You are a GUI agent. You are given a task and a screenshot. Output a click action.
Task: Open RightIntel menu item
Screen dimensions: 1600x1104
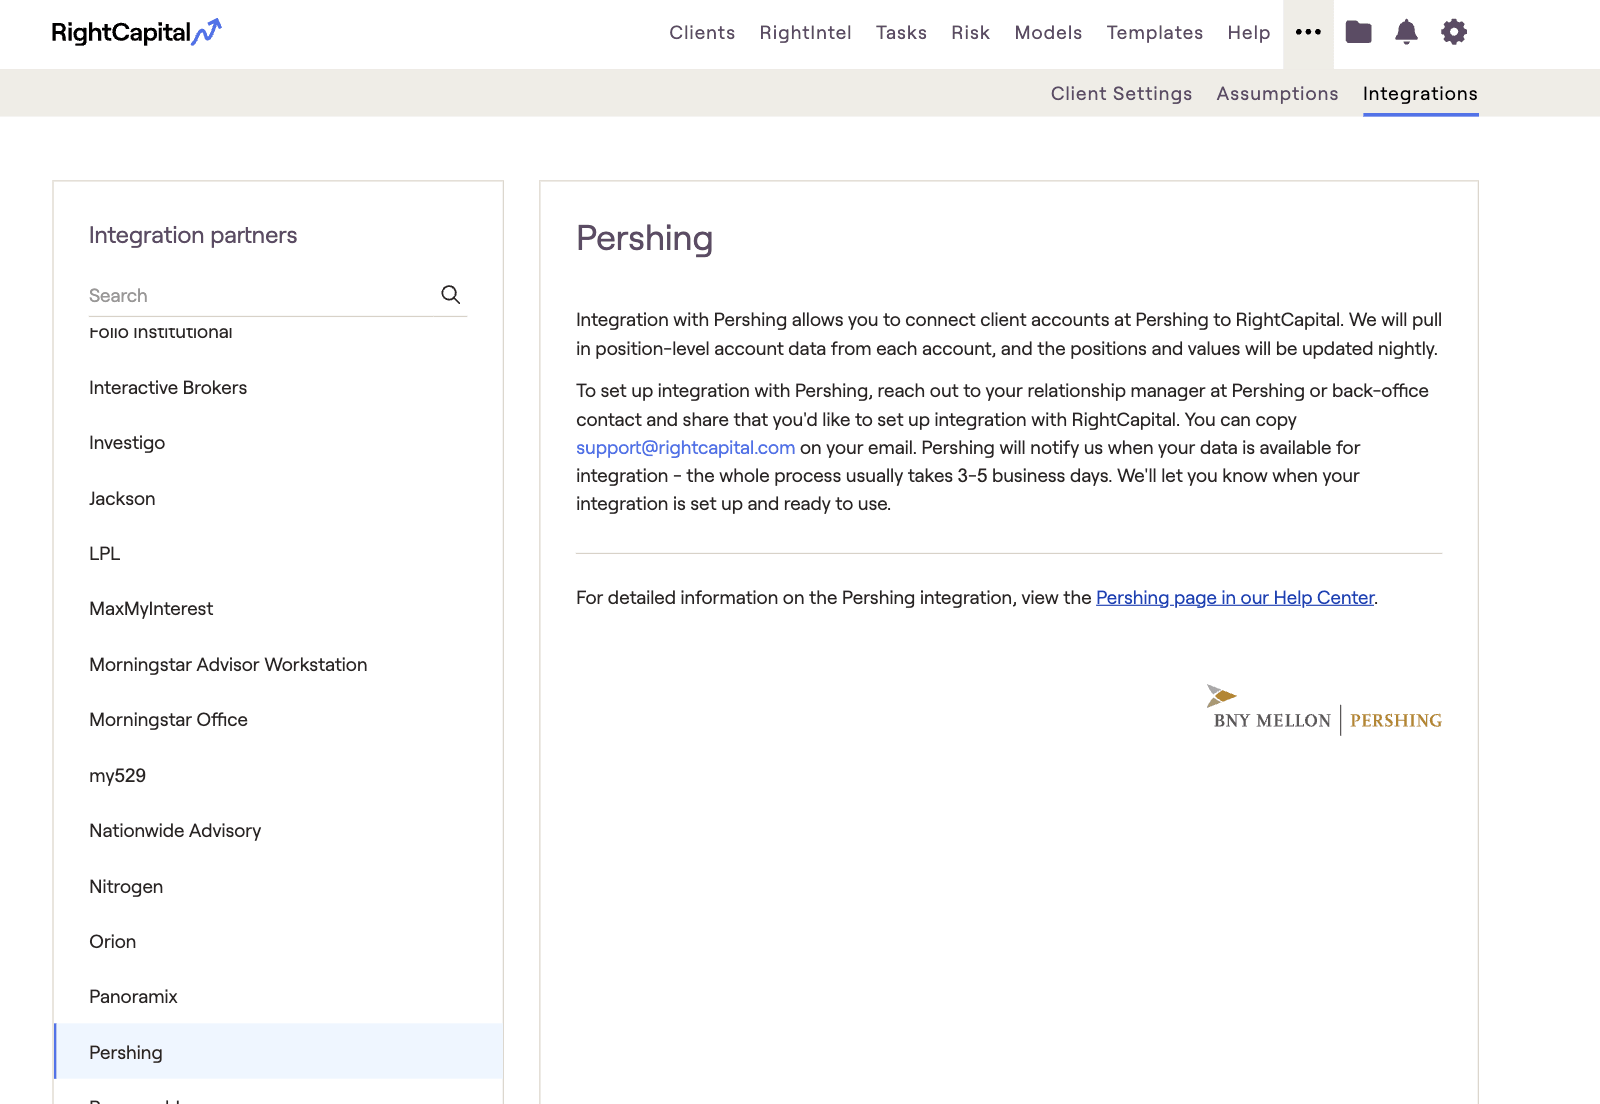[x=805, y=33]
